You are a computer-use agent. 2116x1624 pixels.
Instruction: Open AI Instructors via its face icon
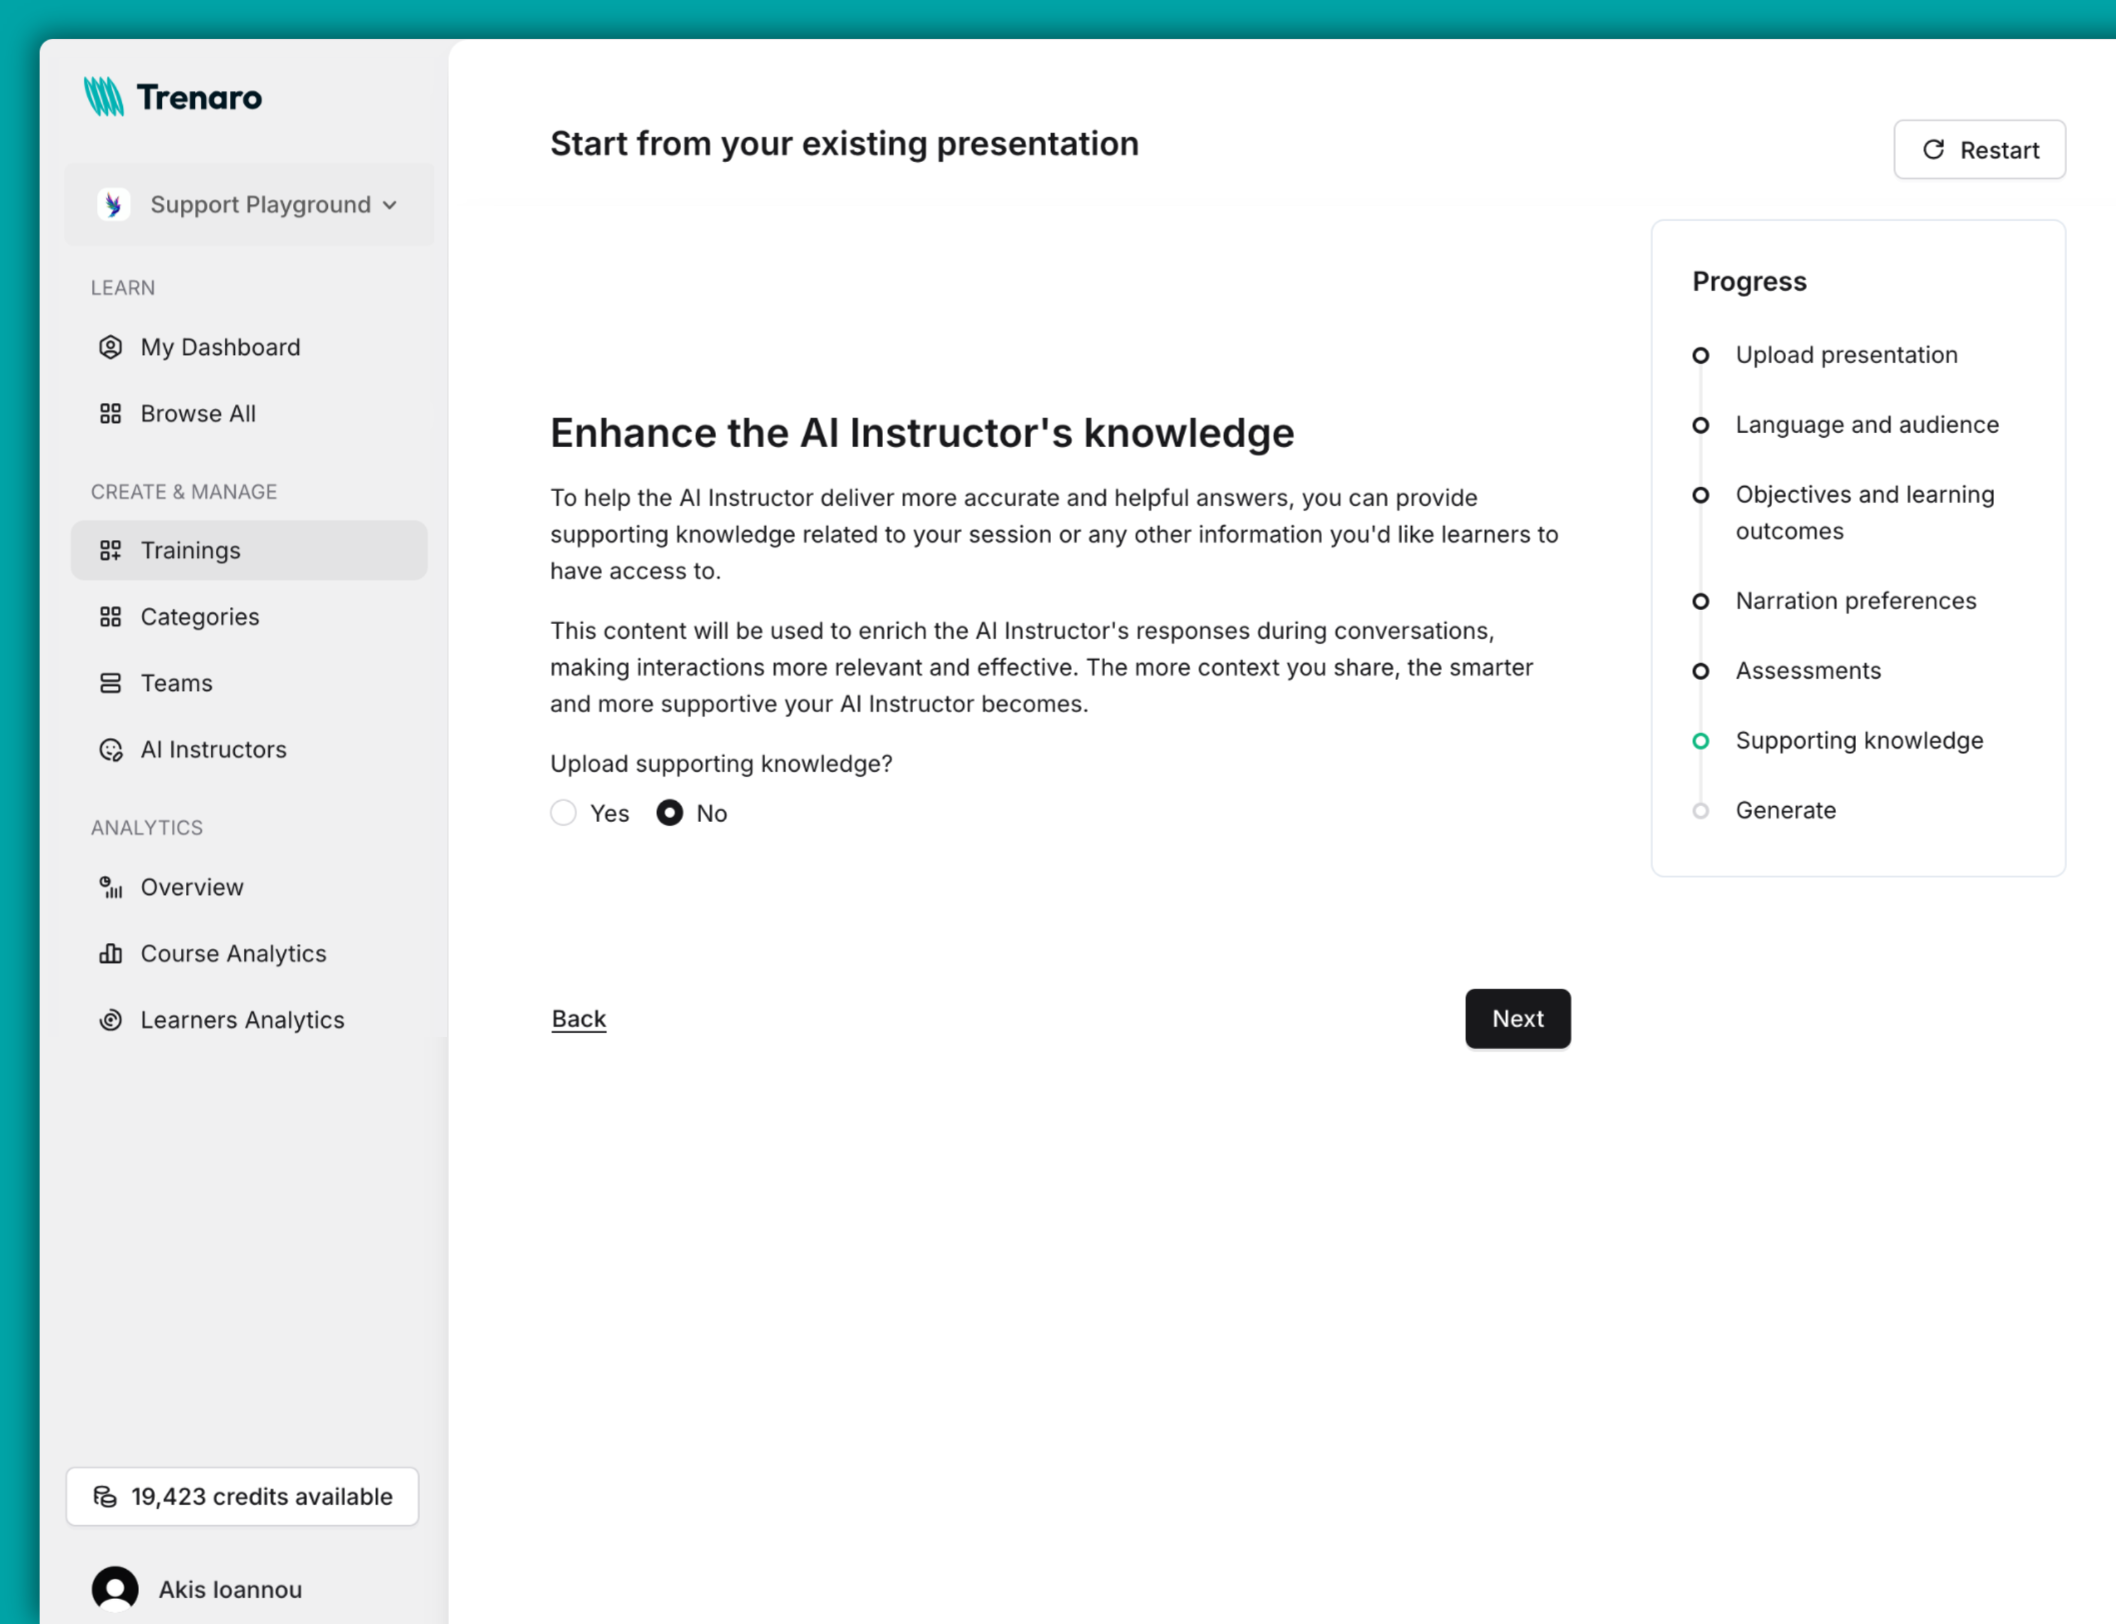tap(110, 749)
